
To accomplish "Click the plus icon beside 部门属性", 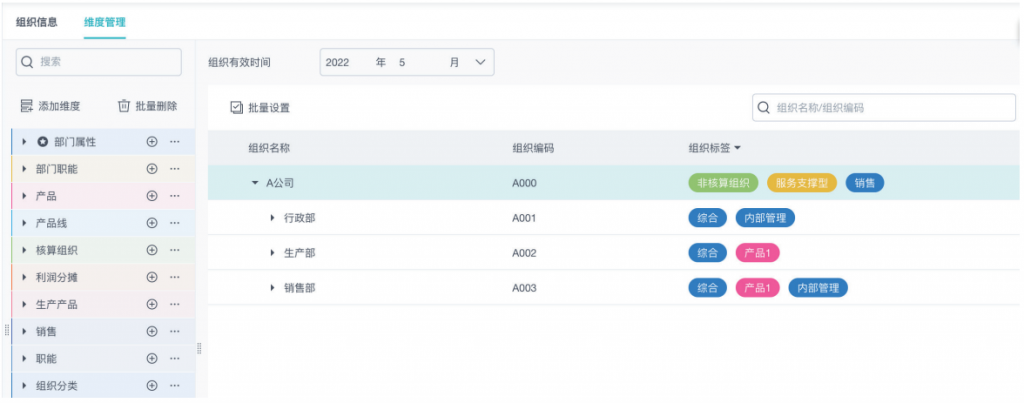I will (152, 142).
